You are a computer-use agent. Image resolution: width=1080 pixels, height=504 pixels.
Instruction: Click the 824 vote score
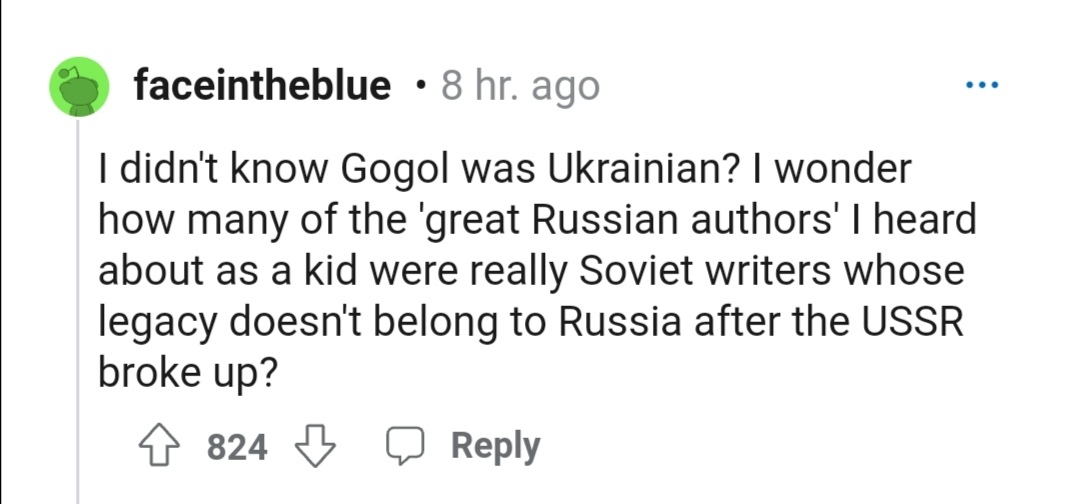coord(237,447)
